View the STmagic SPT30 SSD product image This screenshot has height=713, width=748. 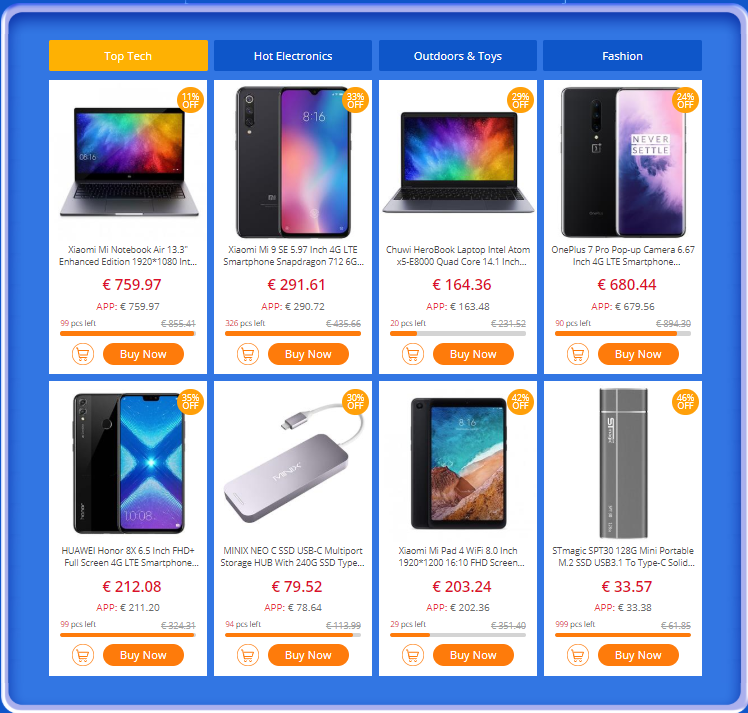point(623,463)
